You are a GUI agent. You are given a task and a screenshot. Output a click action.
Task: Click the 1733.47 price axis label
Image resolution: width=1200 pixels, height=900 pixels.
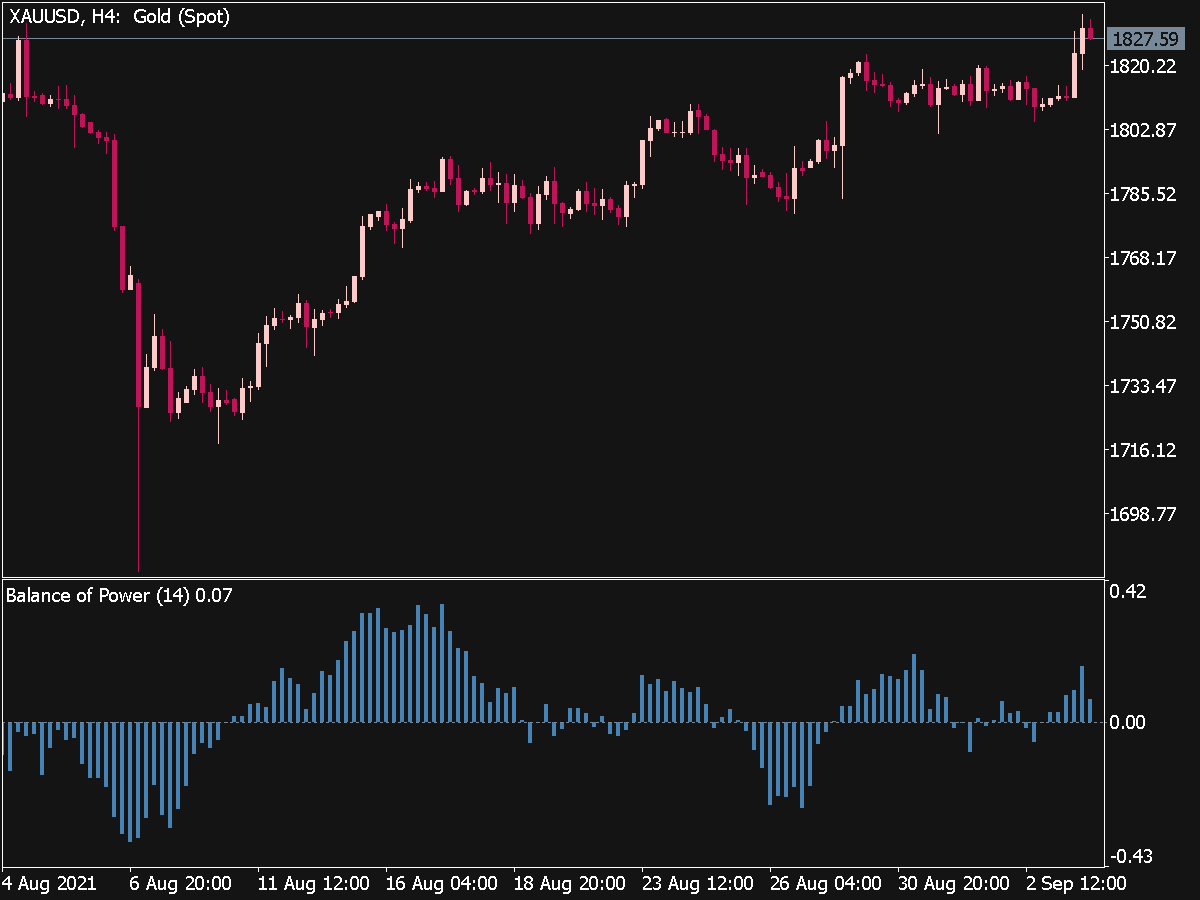(x=1143, y=386)
